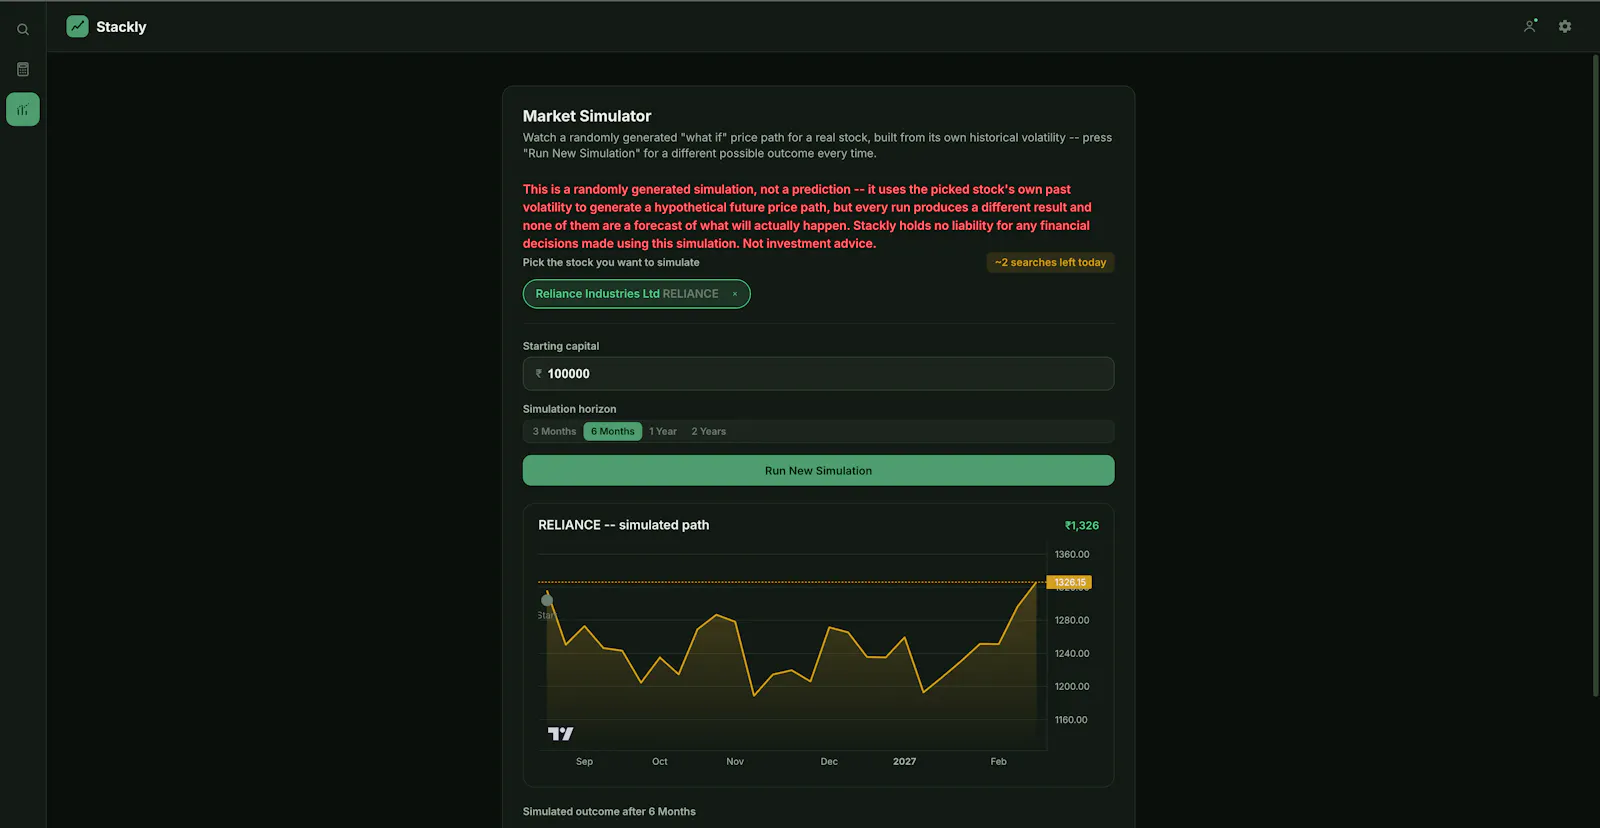Click the Nov label on time axis
The width and height of the screenshot is (1600, 828).
click(x=735, y=762)
